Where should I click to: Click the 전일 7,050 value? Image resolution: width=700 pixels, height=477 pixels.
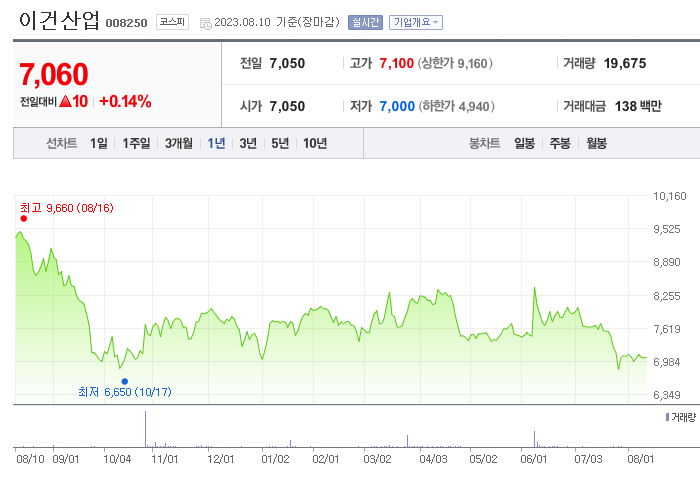pyautogui.click(x=287, y=63)
